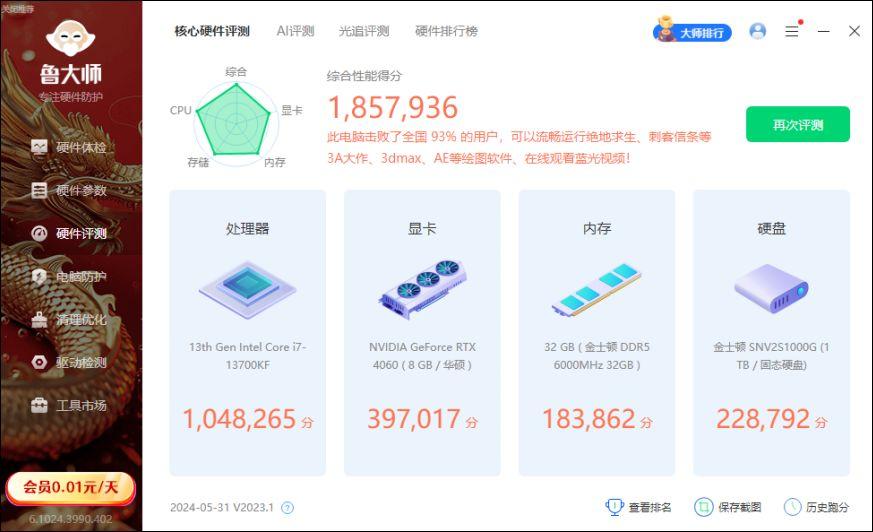Click the 13th Gen Intel Core i7-13700KF text

(248, 356)
